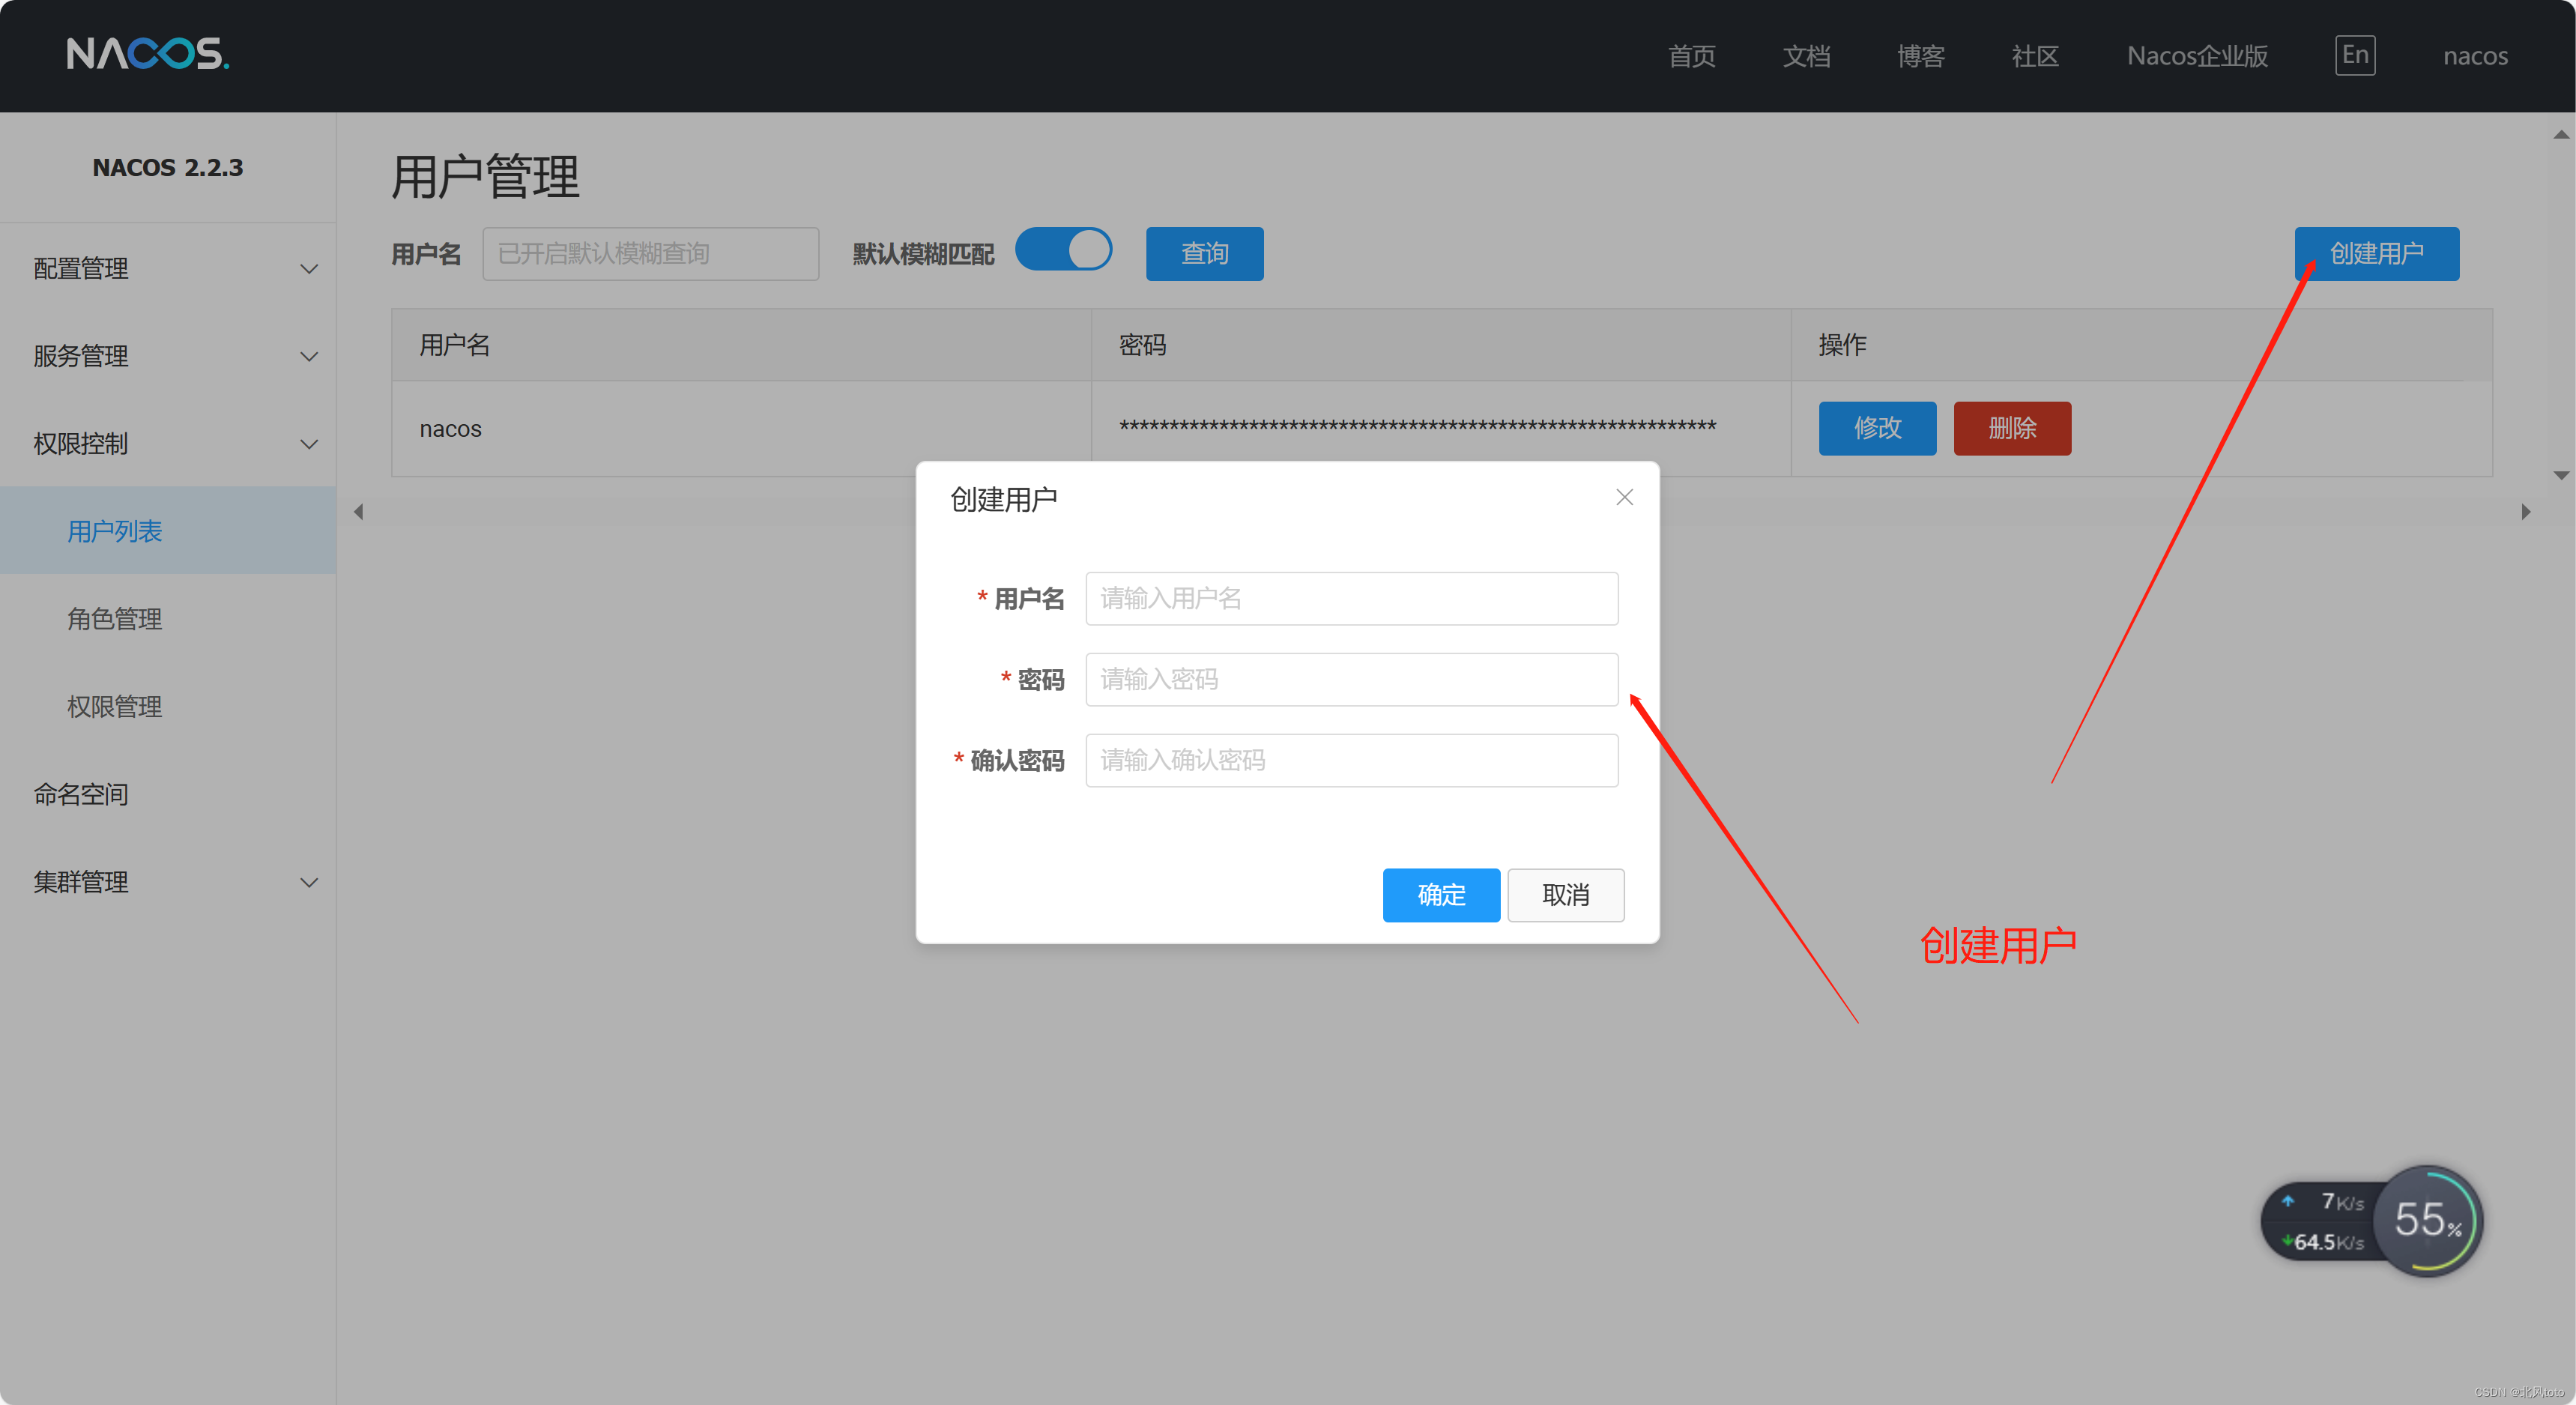
Task: Open the 权限控制 sidebar menu
Action: pyautogui.click(x=168, y=444)
